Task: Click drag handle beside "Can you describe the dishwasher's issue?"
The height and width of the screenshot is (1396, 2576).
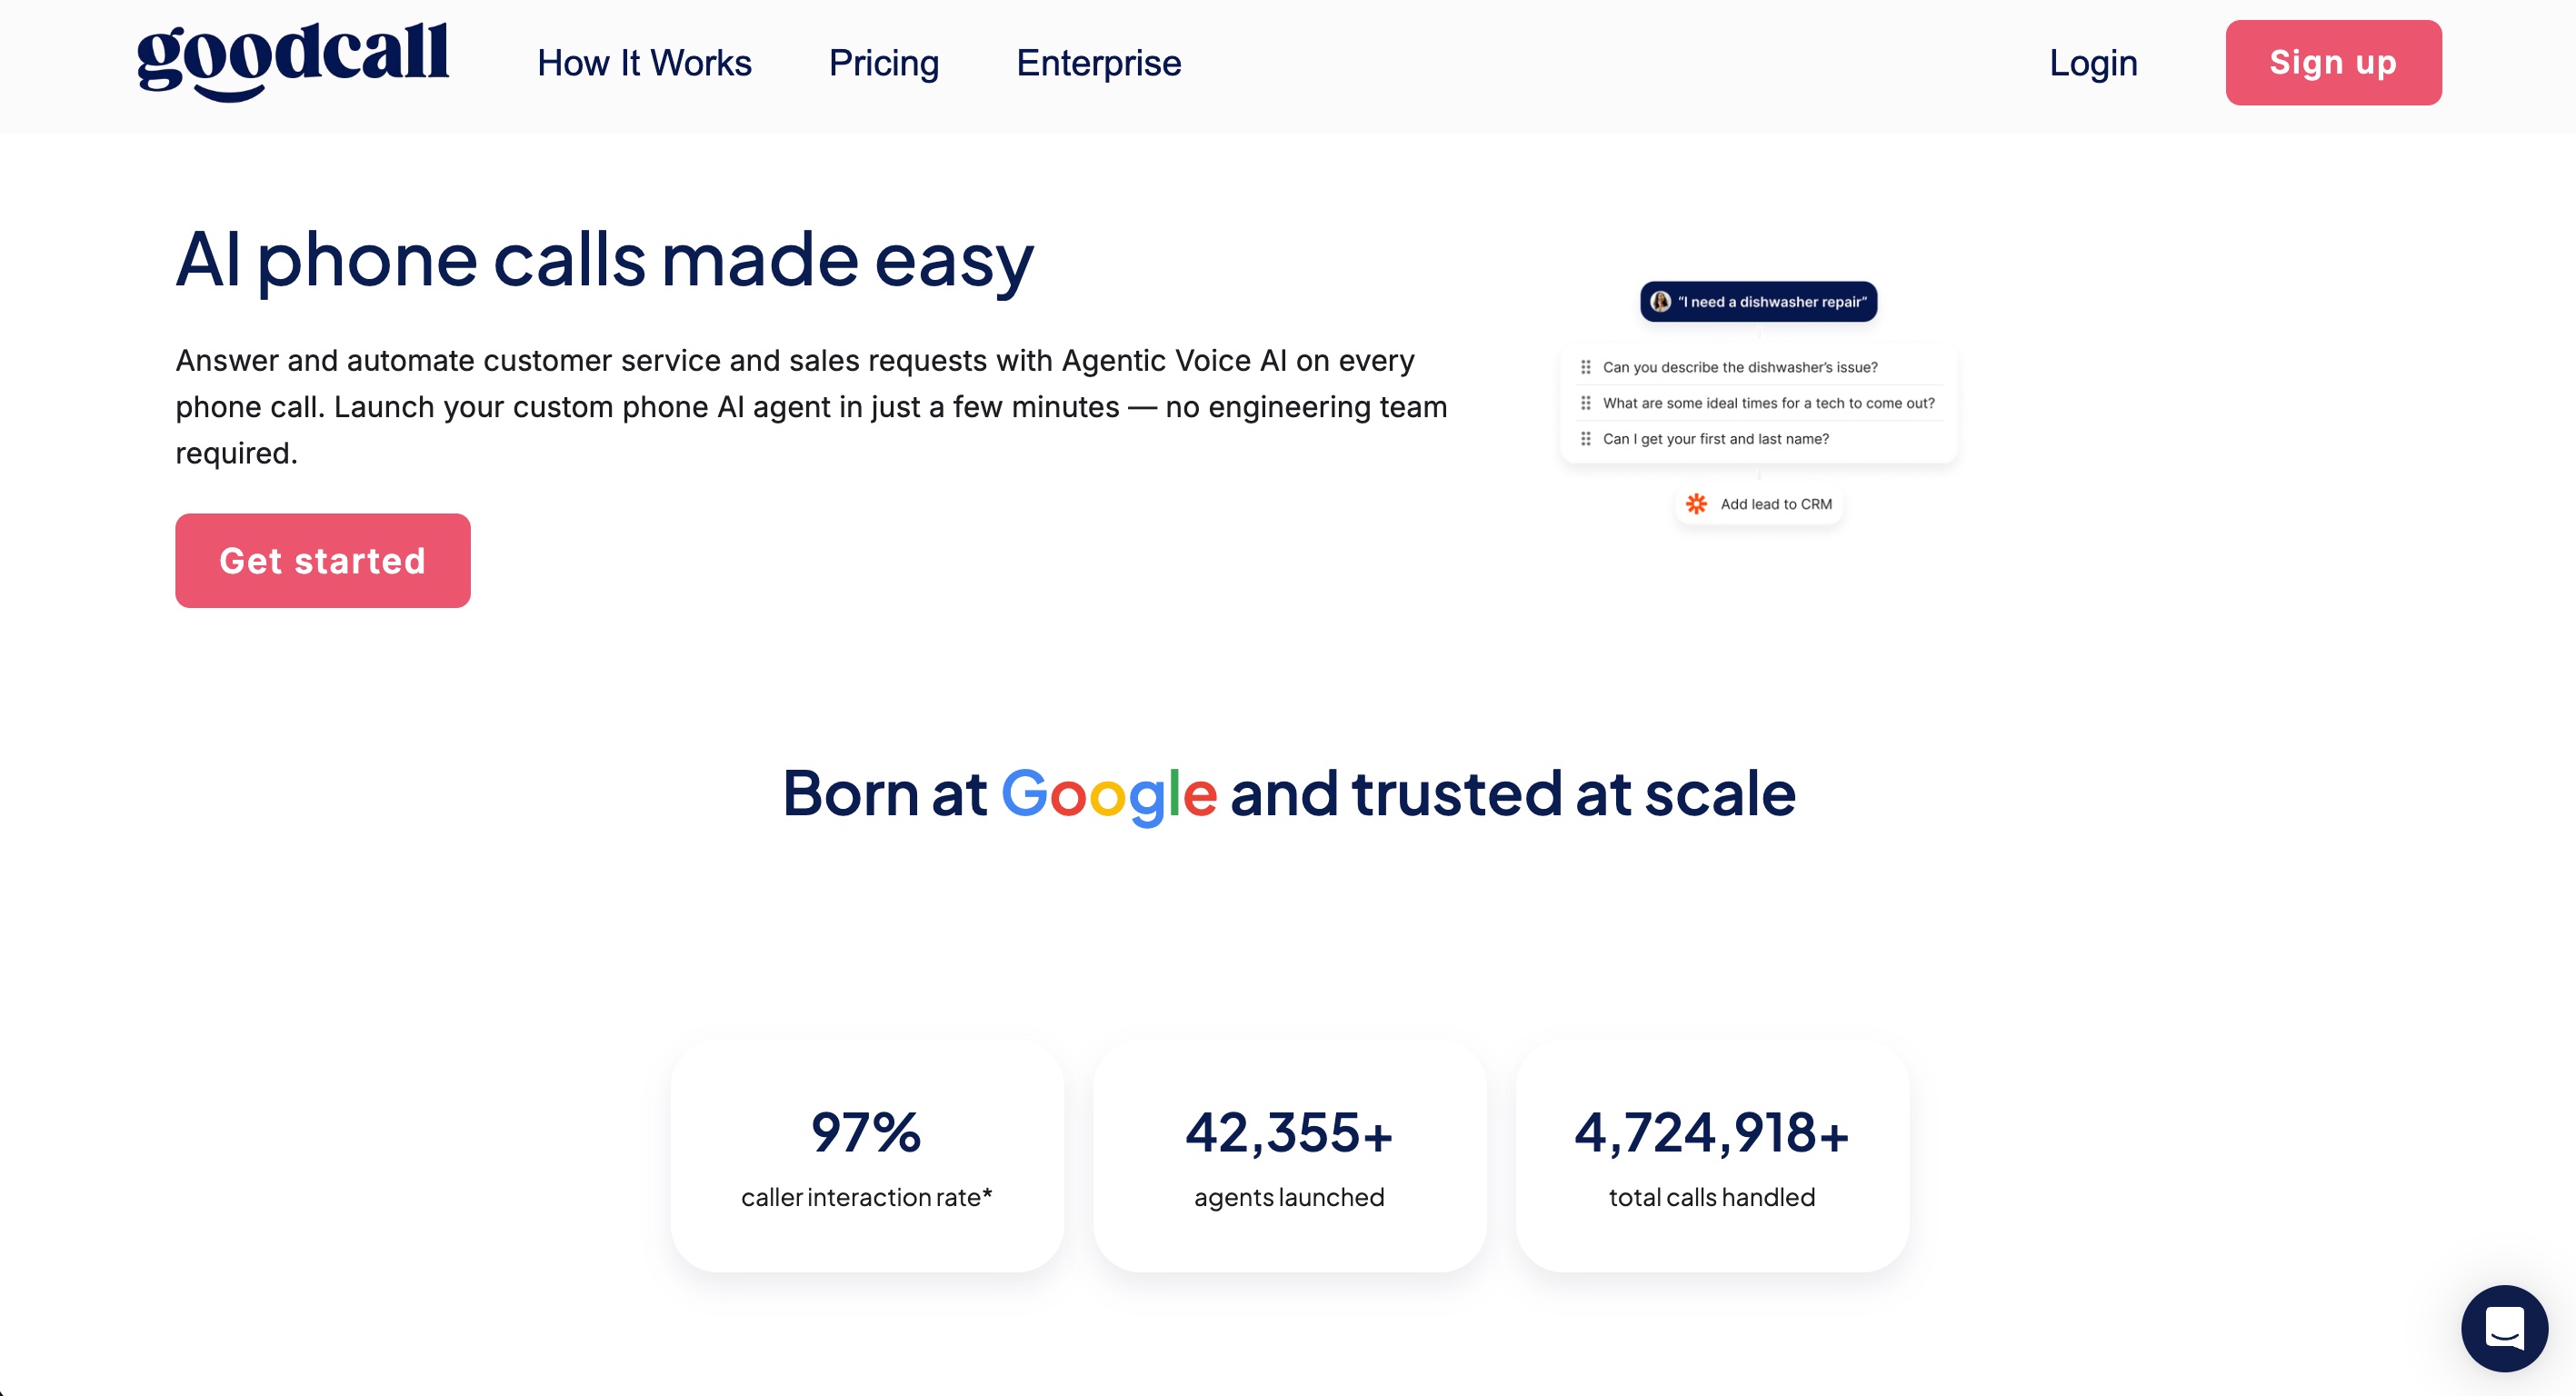Action: tap(1586, 367)
